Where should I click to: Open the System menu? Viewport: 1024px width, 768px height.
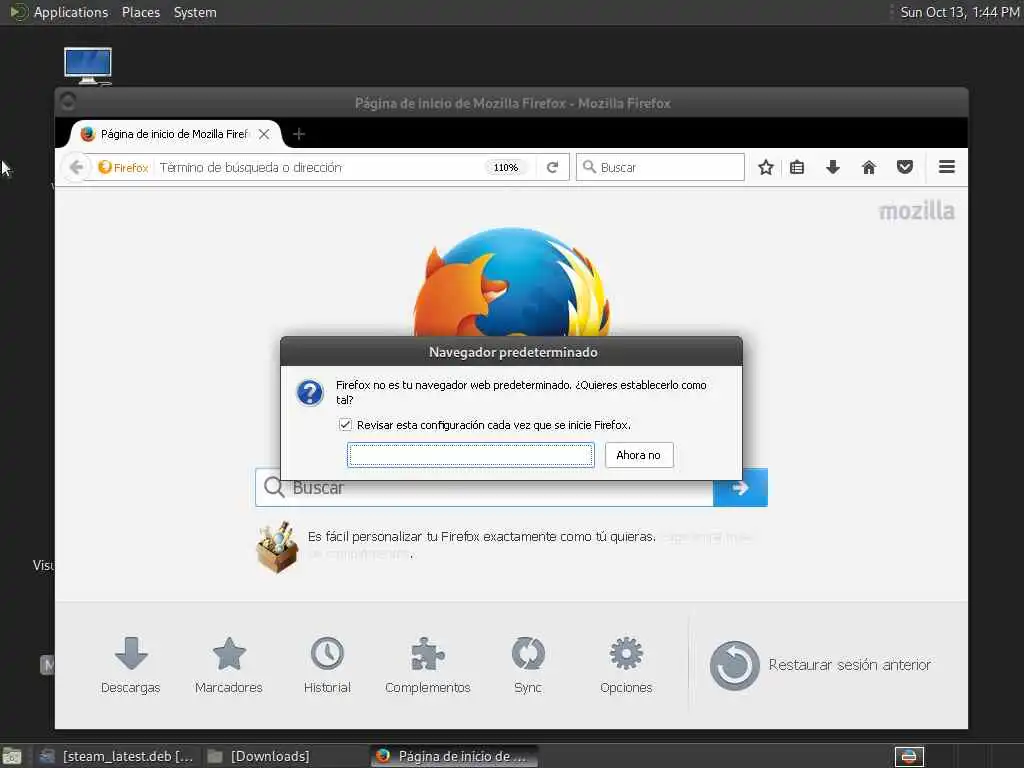pos(195,12)
